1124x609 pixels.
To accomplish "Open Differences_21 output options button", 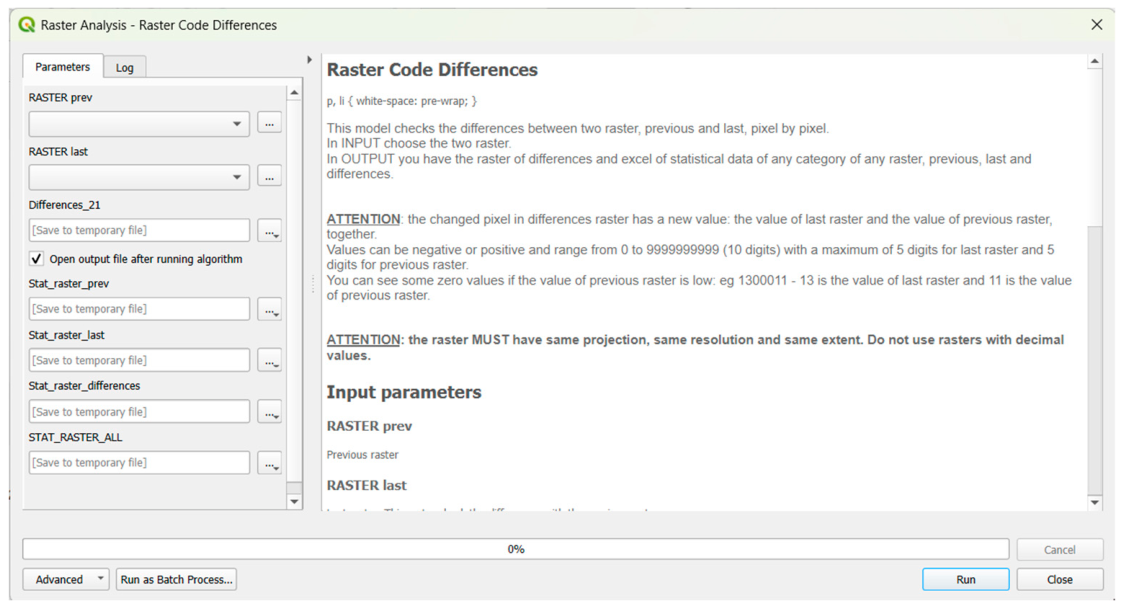I will 270,231.
